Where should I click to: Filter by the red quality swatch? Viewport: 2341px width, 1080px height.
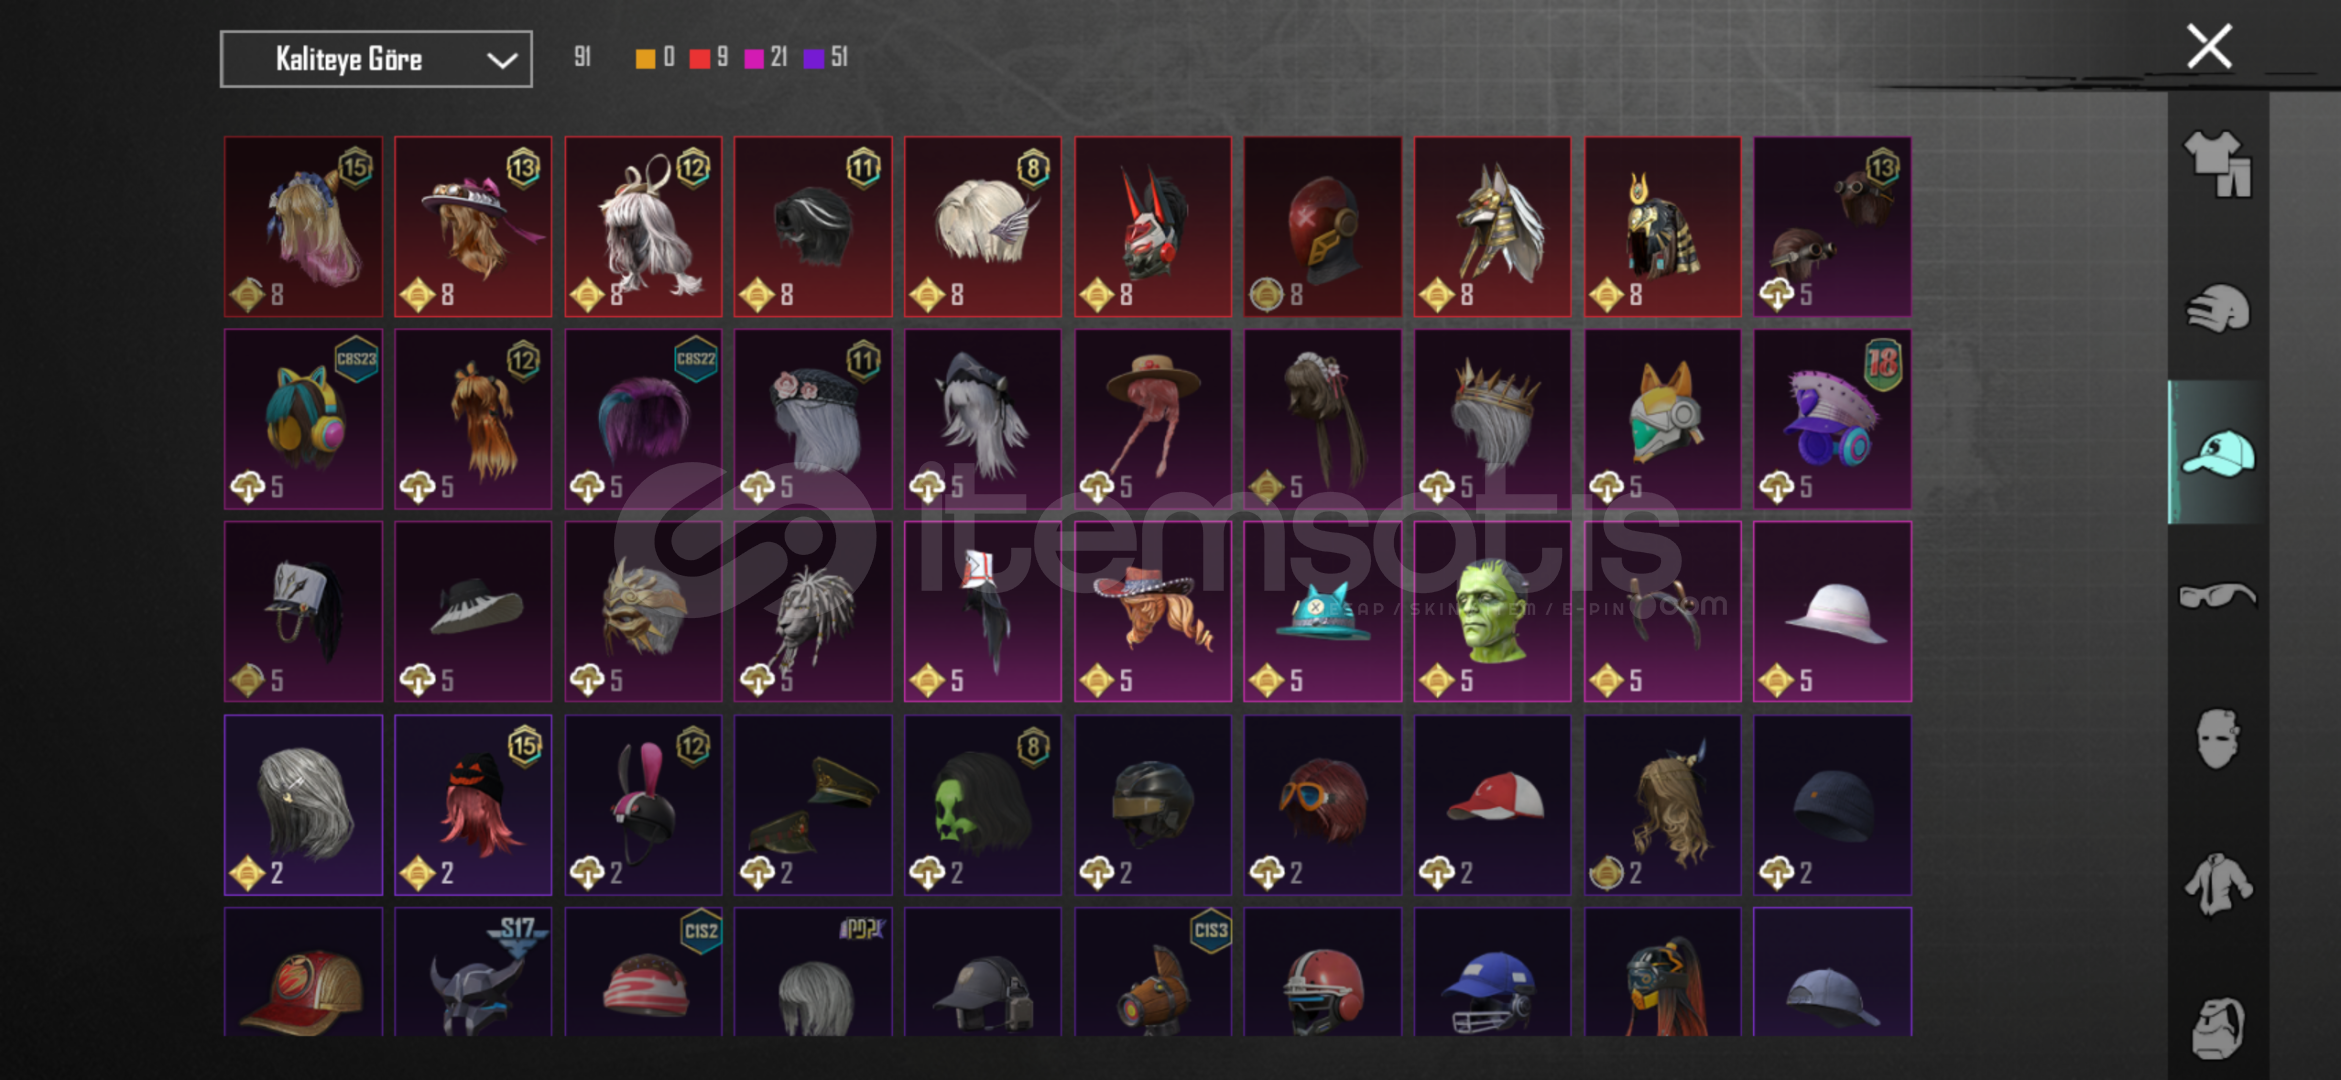[699, 58]
